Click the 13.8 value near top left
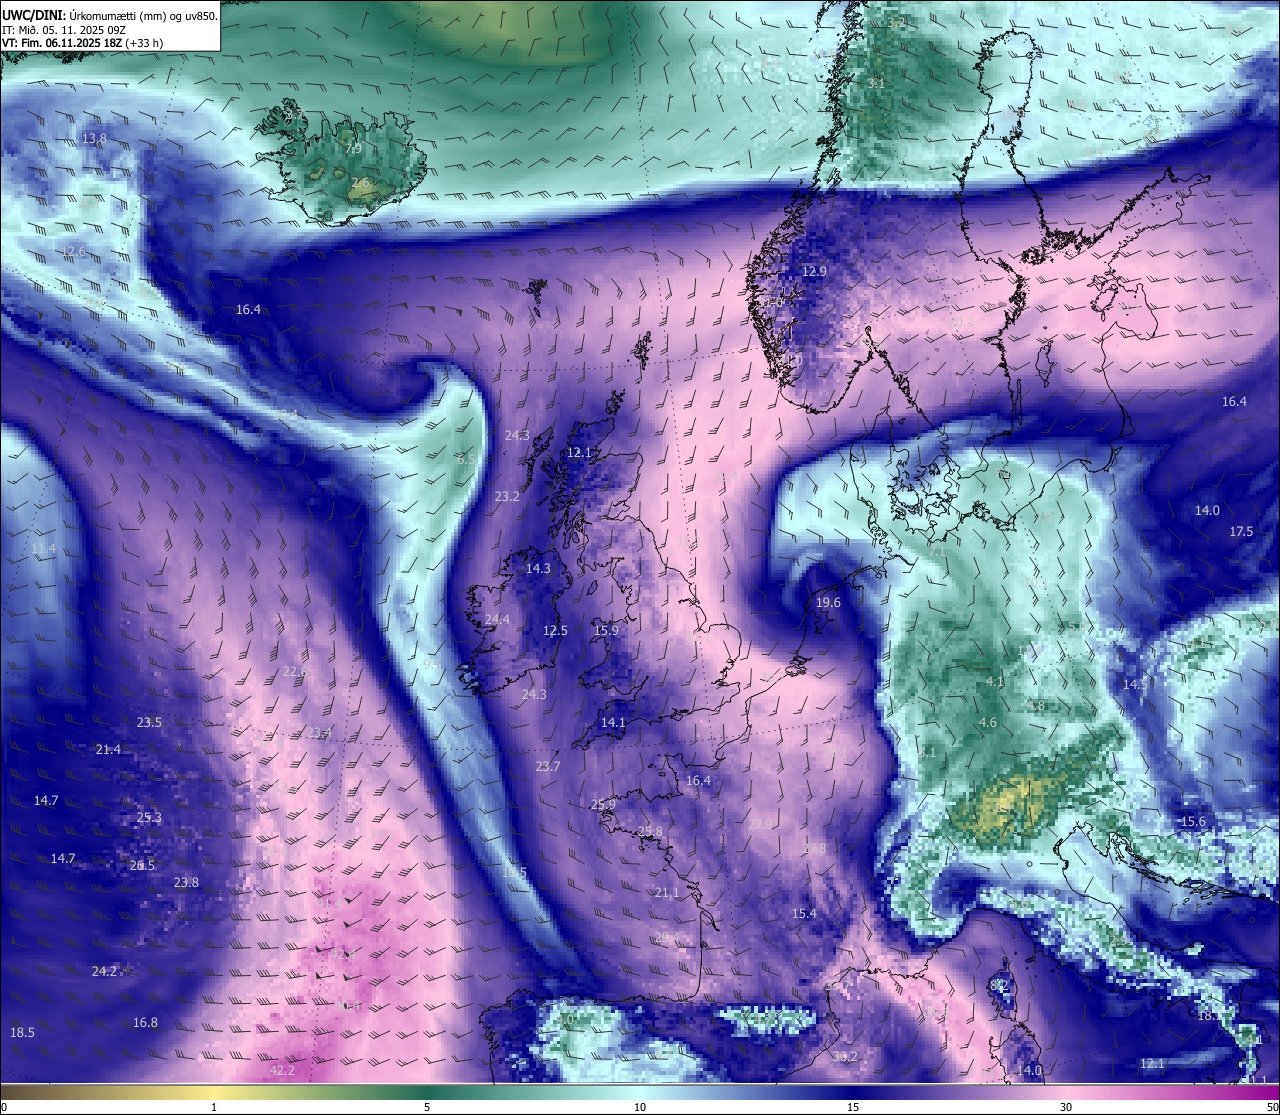1280x1115 pixels. point(95,138)
